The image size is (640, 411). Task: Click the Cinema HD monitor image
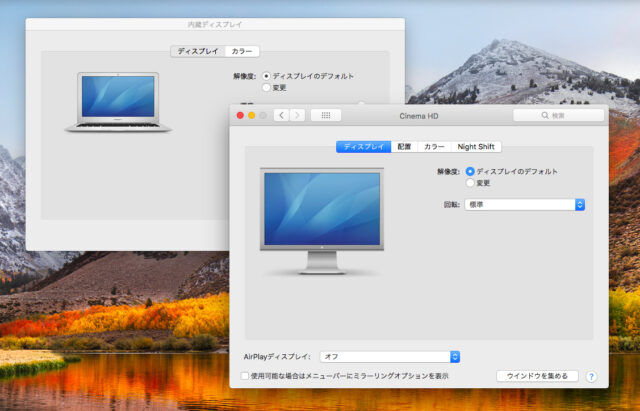(x=322, y=221)
